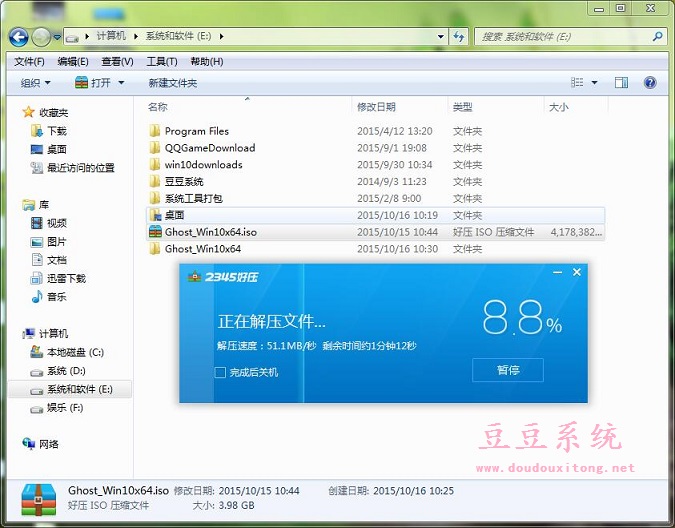Select the Ghost_Win10x64.iso file icon
Image resolution: width=675 pixels, height=528 pixels.
pyautogui.click(x=155, y=232)
